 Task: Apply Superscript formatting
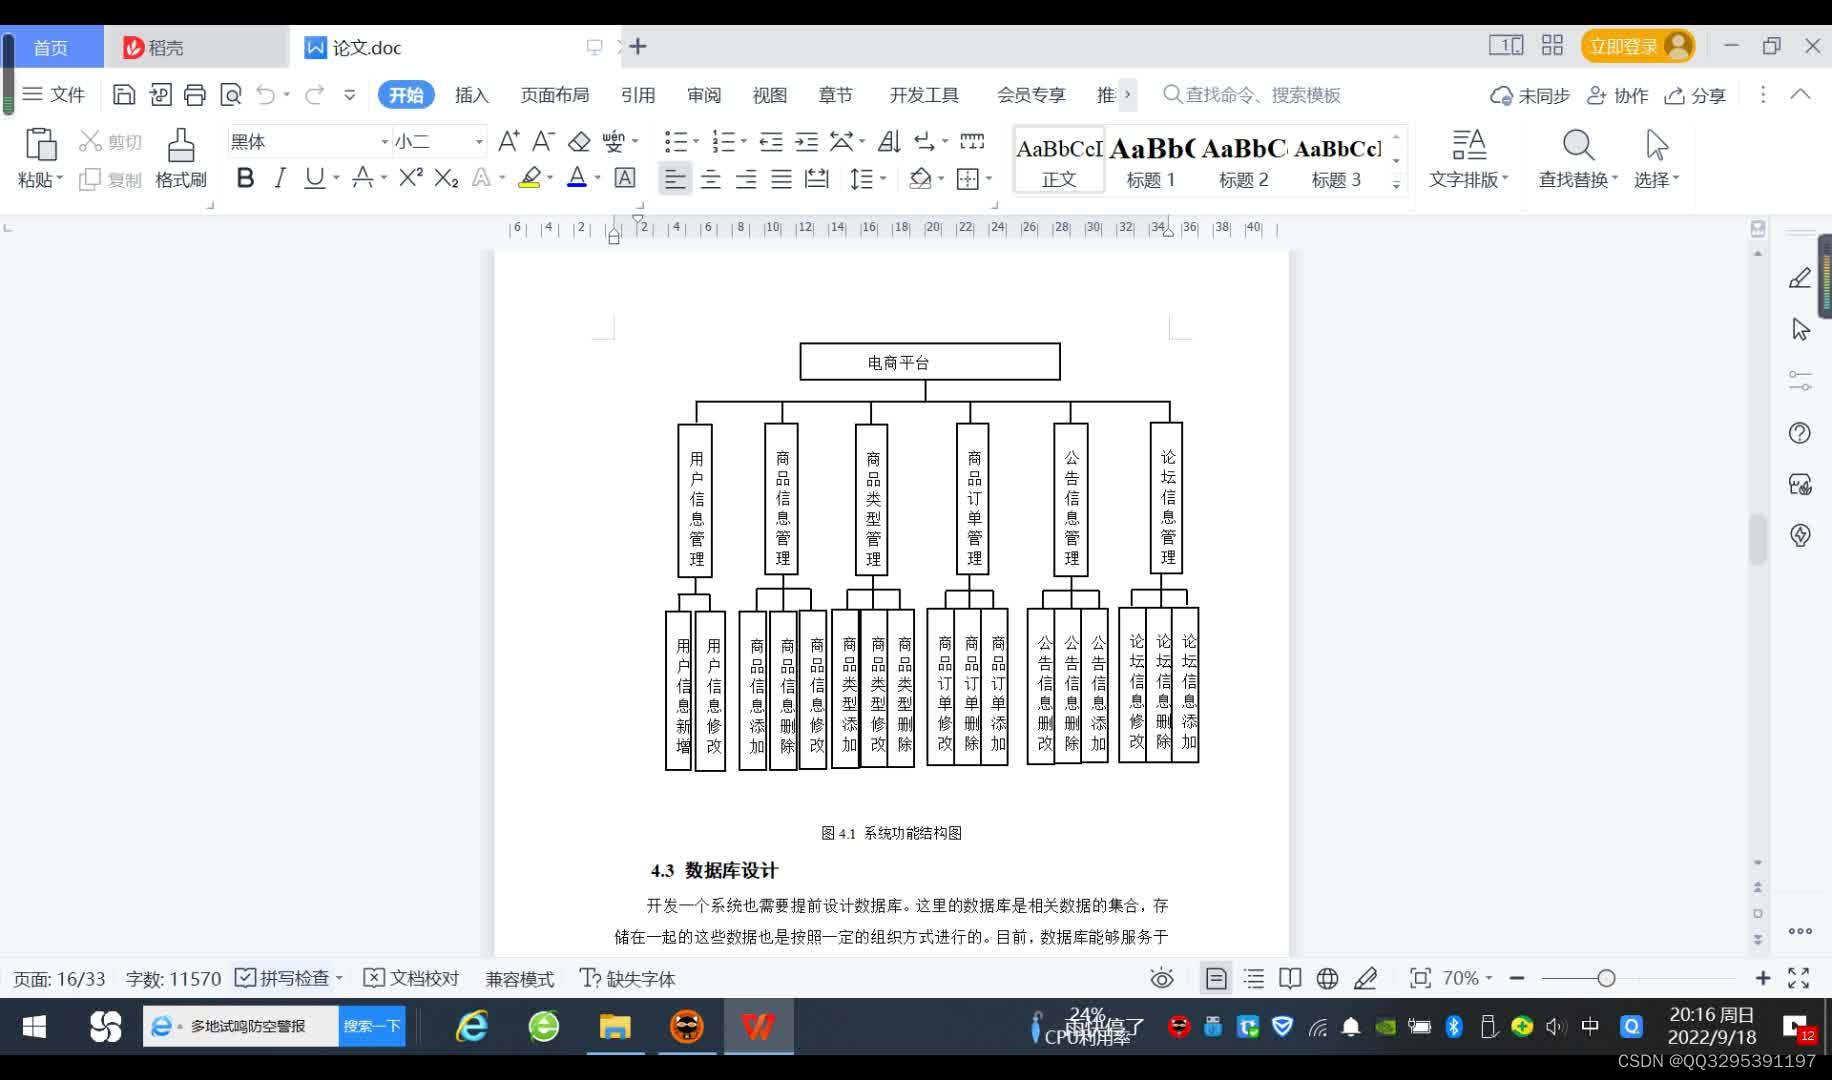point(410,178)
